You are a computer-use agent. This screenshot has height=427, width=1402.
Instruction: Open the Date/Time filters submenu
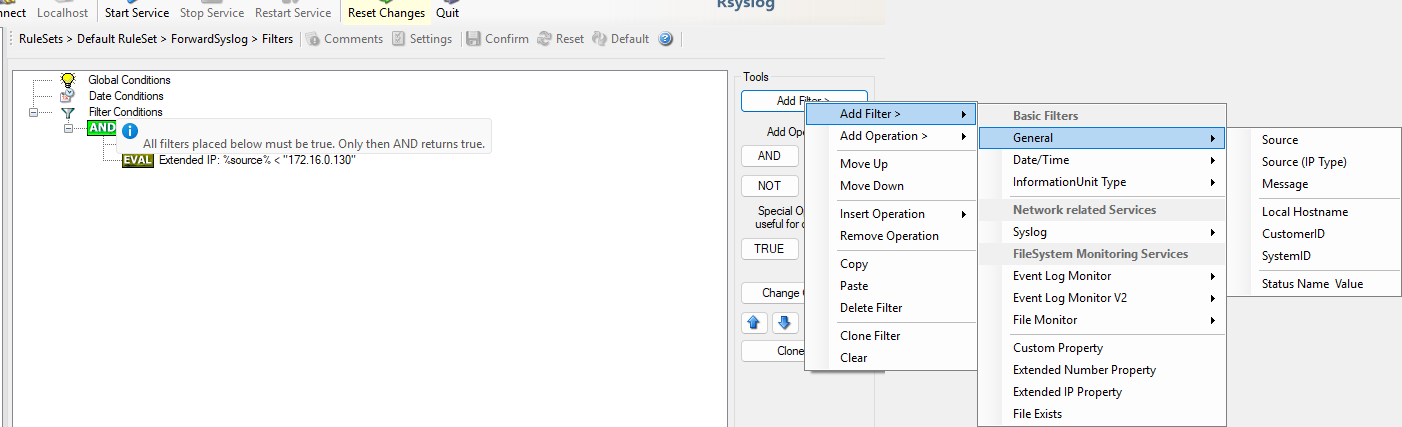click(x=1102, y=160)
